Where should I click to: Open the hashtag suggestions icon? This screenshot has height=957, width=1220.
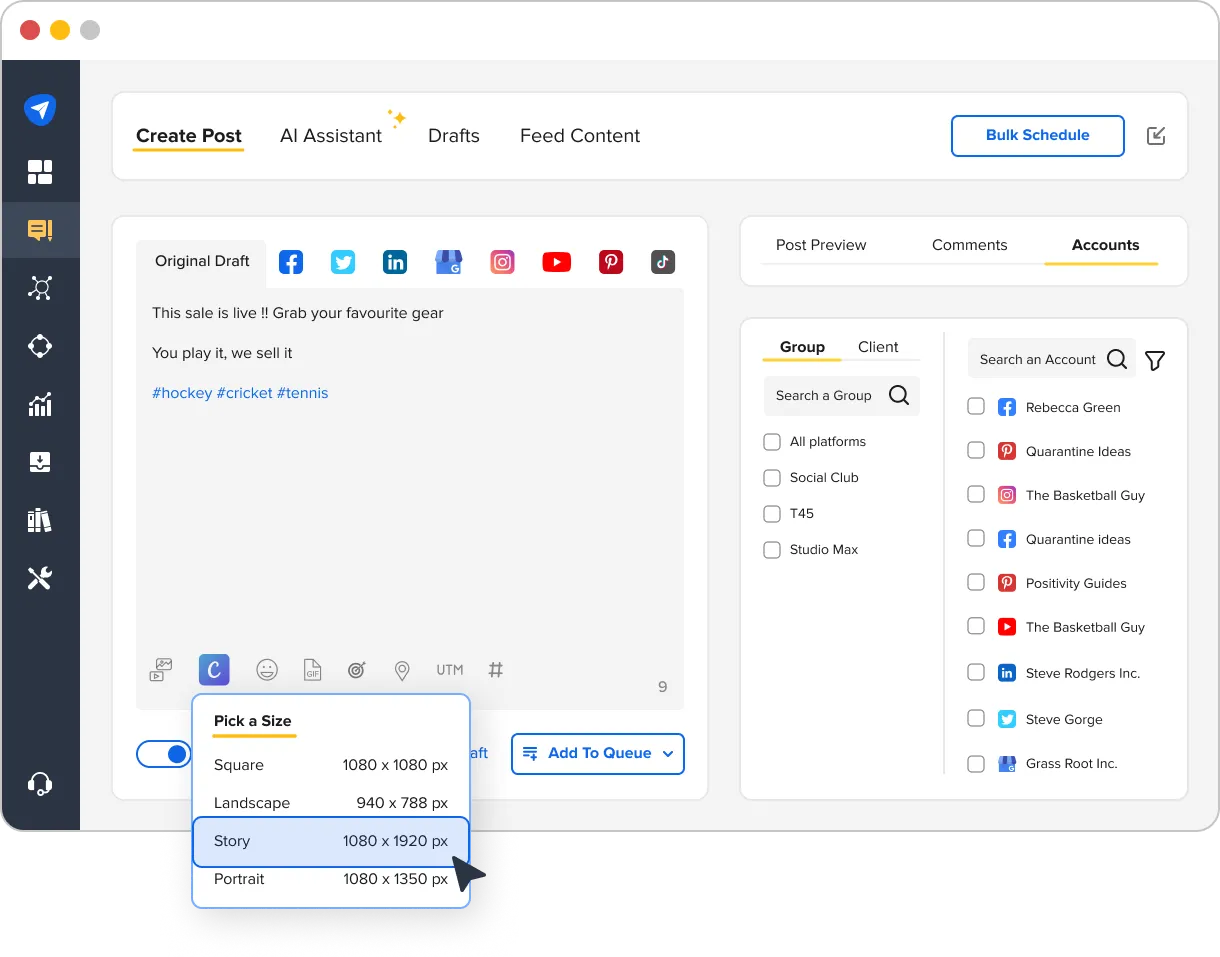pos(495,669)
